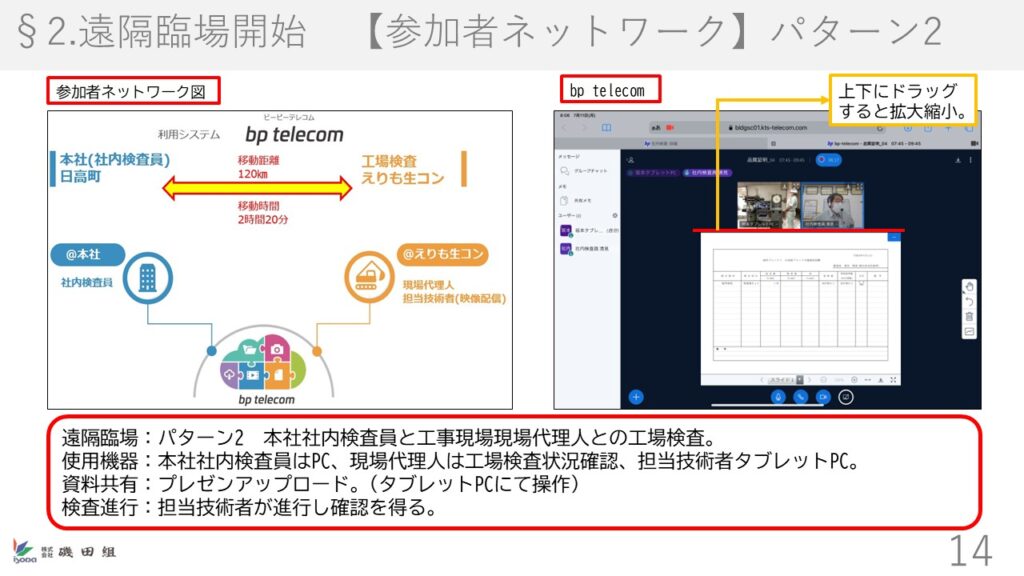This screenshot has height=576, width=1024.
Task: Click the screen share button
Action: pyautogui.click(x=846, y=396)
